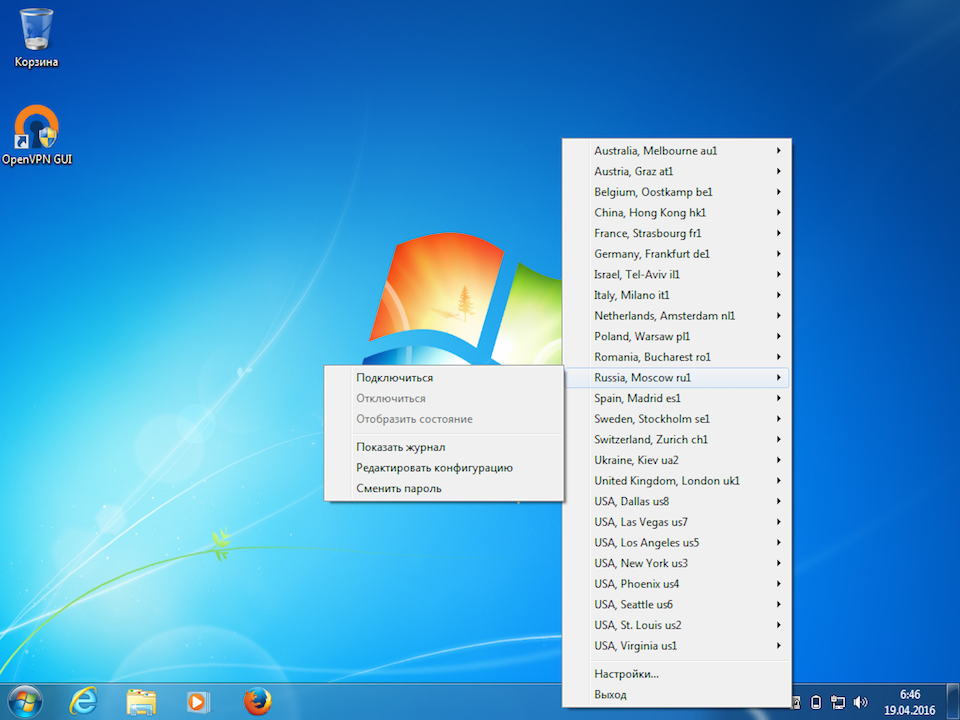Click the volume speaker tray icon
This screenshot has width=960, height=720.
pos(860,702)
